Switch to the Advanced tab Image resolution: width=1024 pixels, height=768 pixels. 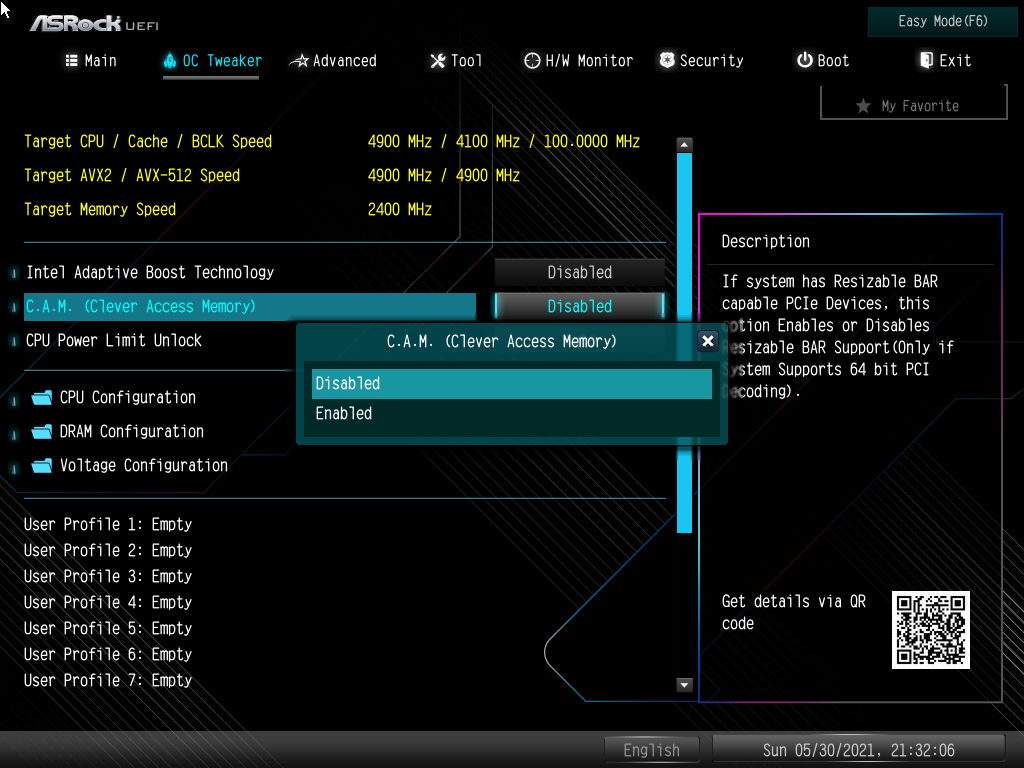pos(334,61)
